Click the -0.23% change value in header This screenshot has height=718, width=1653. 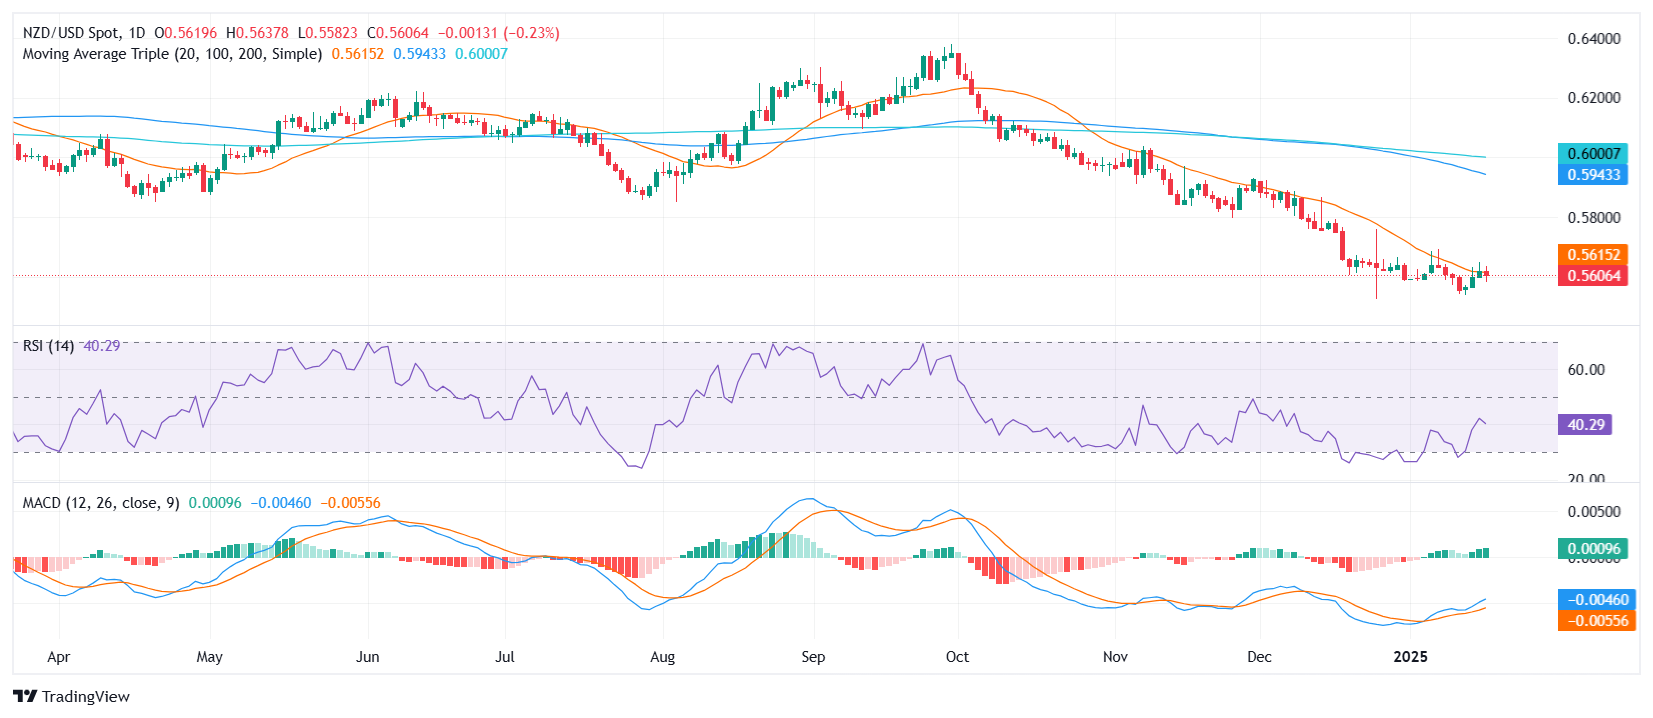pos(531,33)
